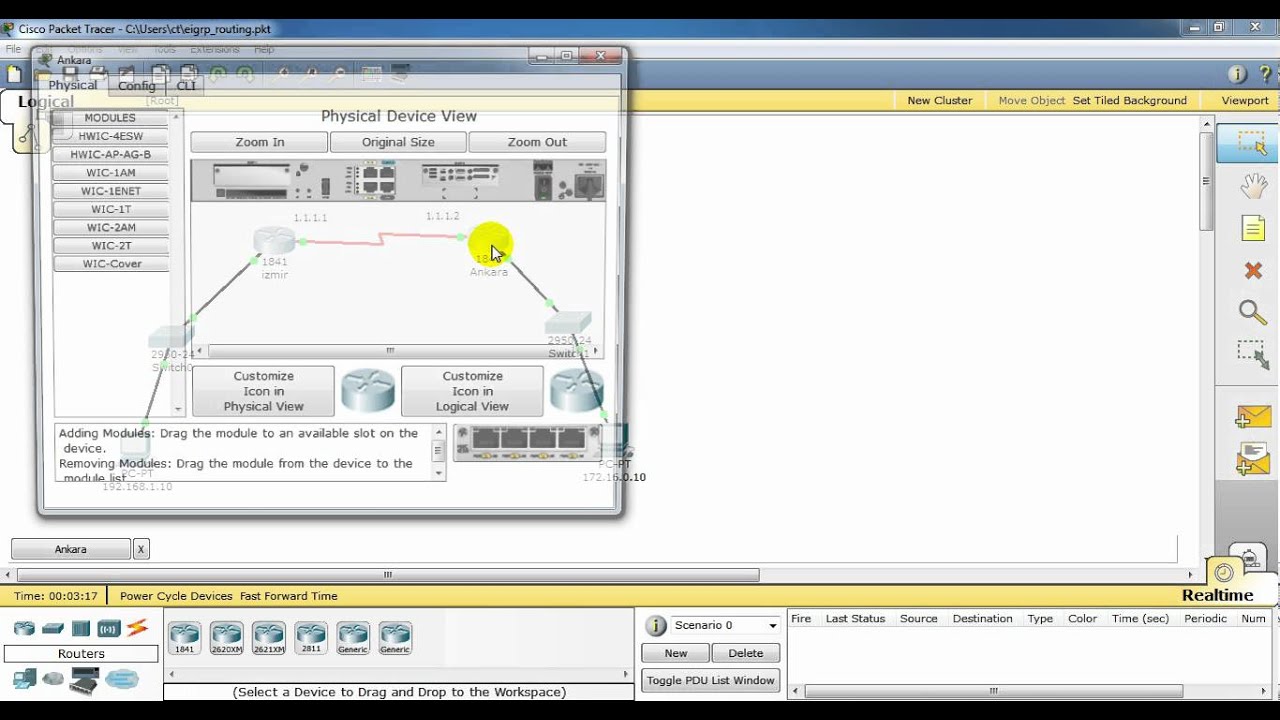Image resolution: width=1280 pixels, height=720 pixels.
Task: Click the New scenario button
Action: (x=676, y=653)
